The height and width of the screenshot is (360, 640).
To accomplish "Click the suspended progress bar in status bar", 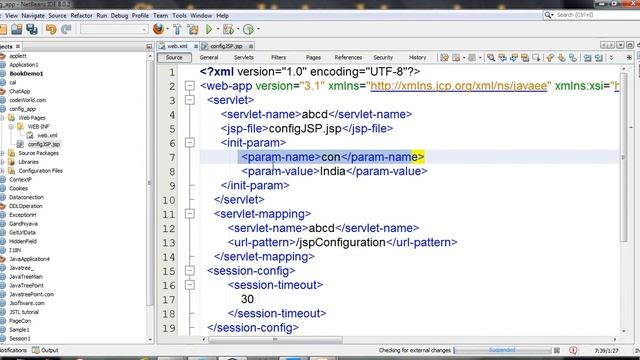I will 502,350.
